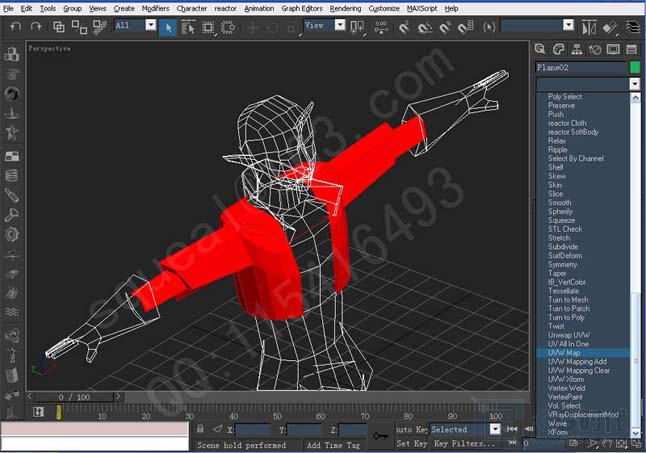Click the Auto Key button
The height and width of the screenshot is (453, 646).
click(x=411, y=430)
